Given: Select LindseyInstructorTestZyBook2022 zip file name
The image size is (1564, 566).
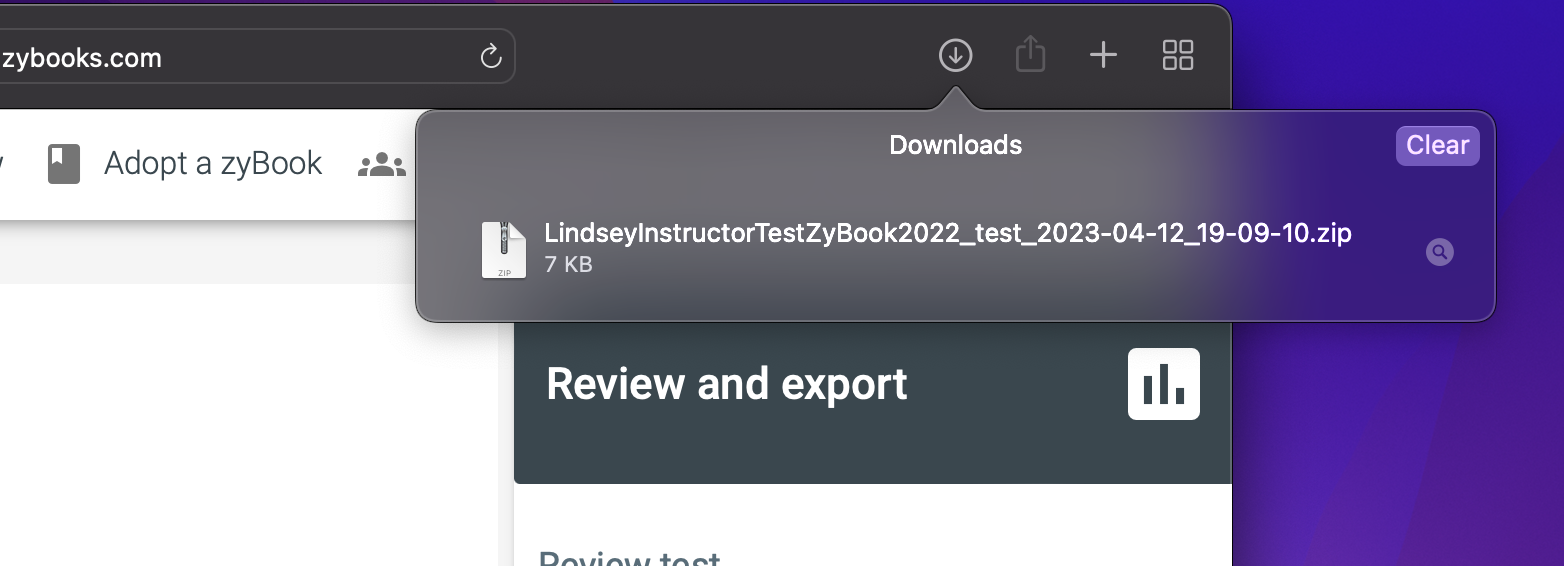Looking at the screenshot, I should tap(948, 233).
